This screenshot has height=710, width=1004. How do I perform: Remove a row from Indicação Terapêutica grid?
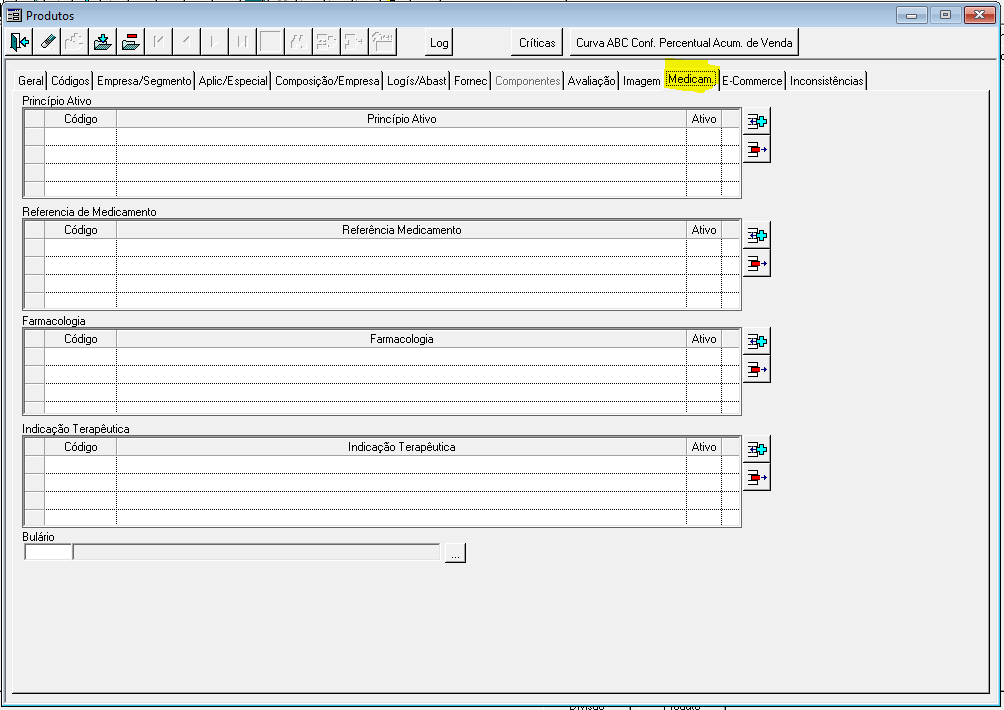click(757, 478)
